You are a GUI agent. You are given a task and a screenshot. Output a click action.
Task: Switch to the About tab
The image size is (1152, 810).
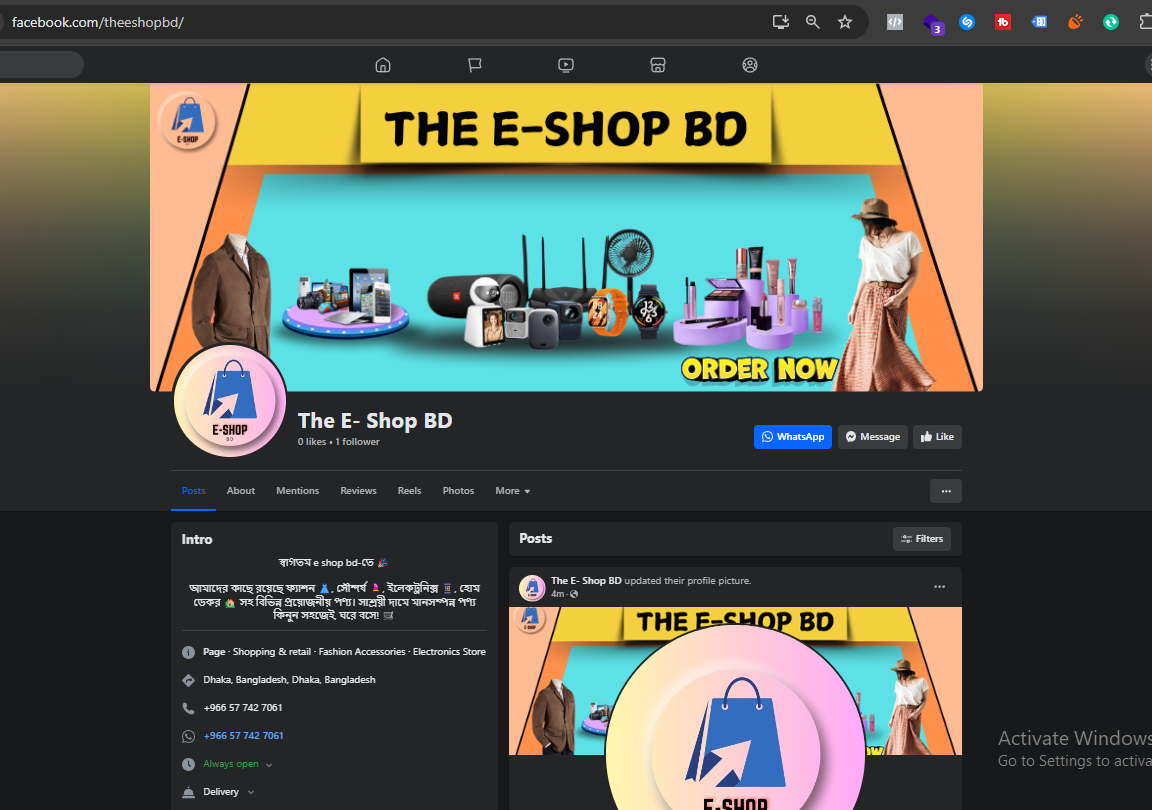(240, 491)
